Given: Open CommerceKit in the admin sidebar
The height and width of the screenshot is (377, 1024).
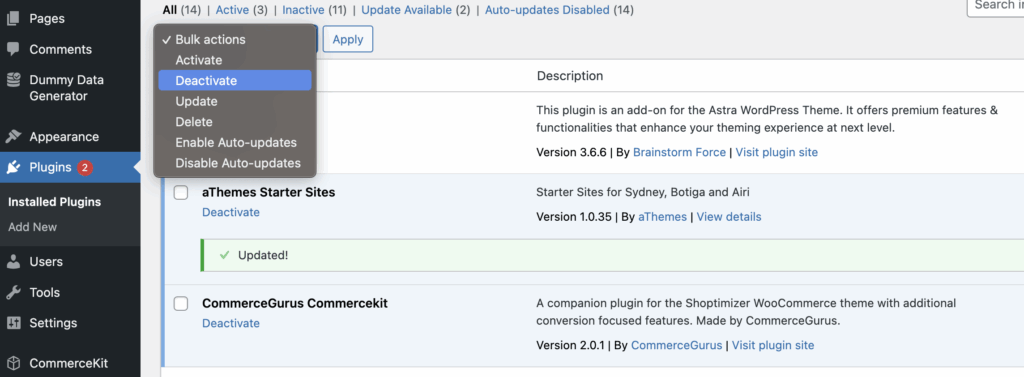Looking at the screenshot, I should 70,363.
